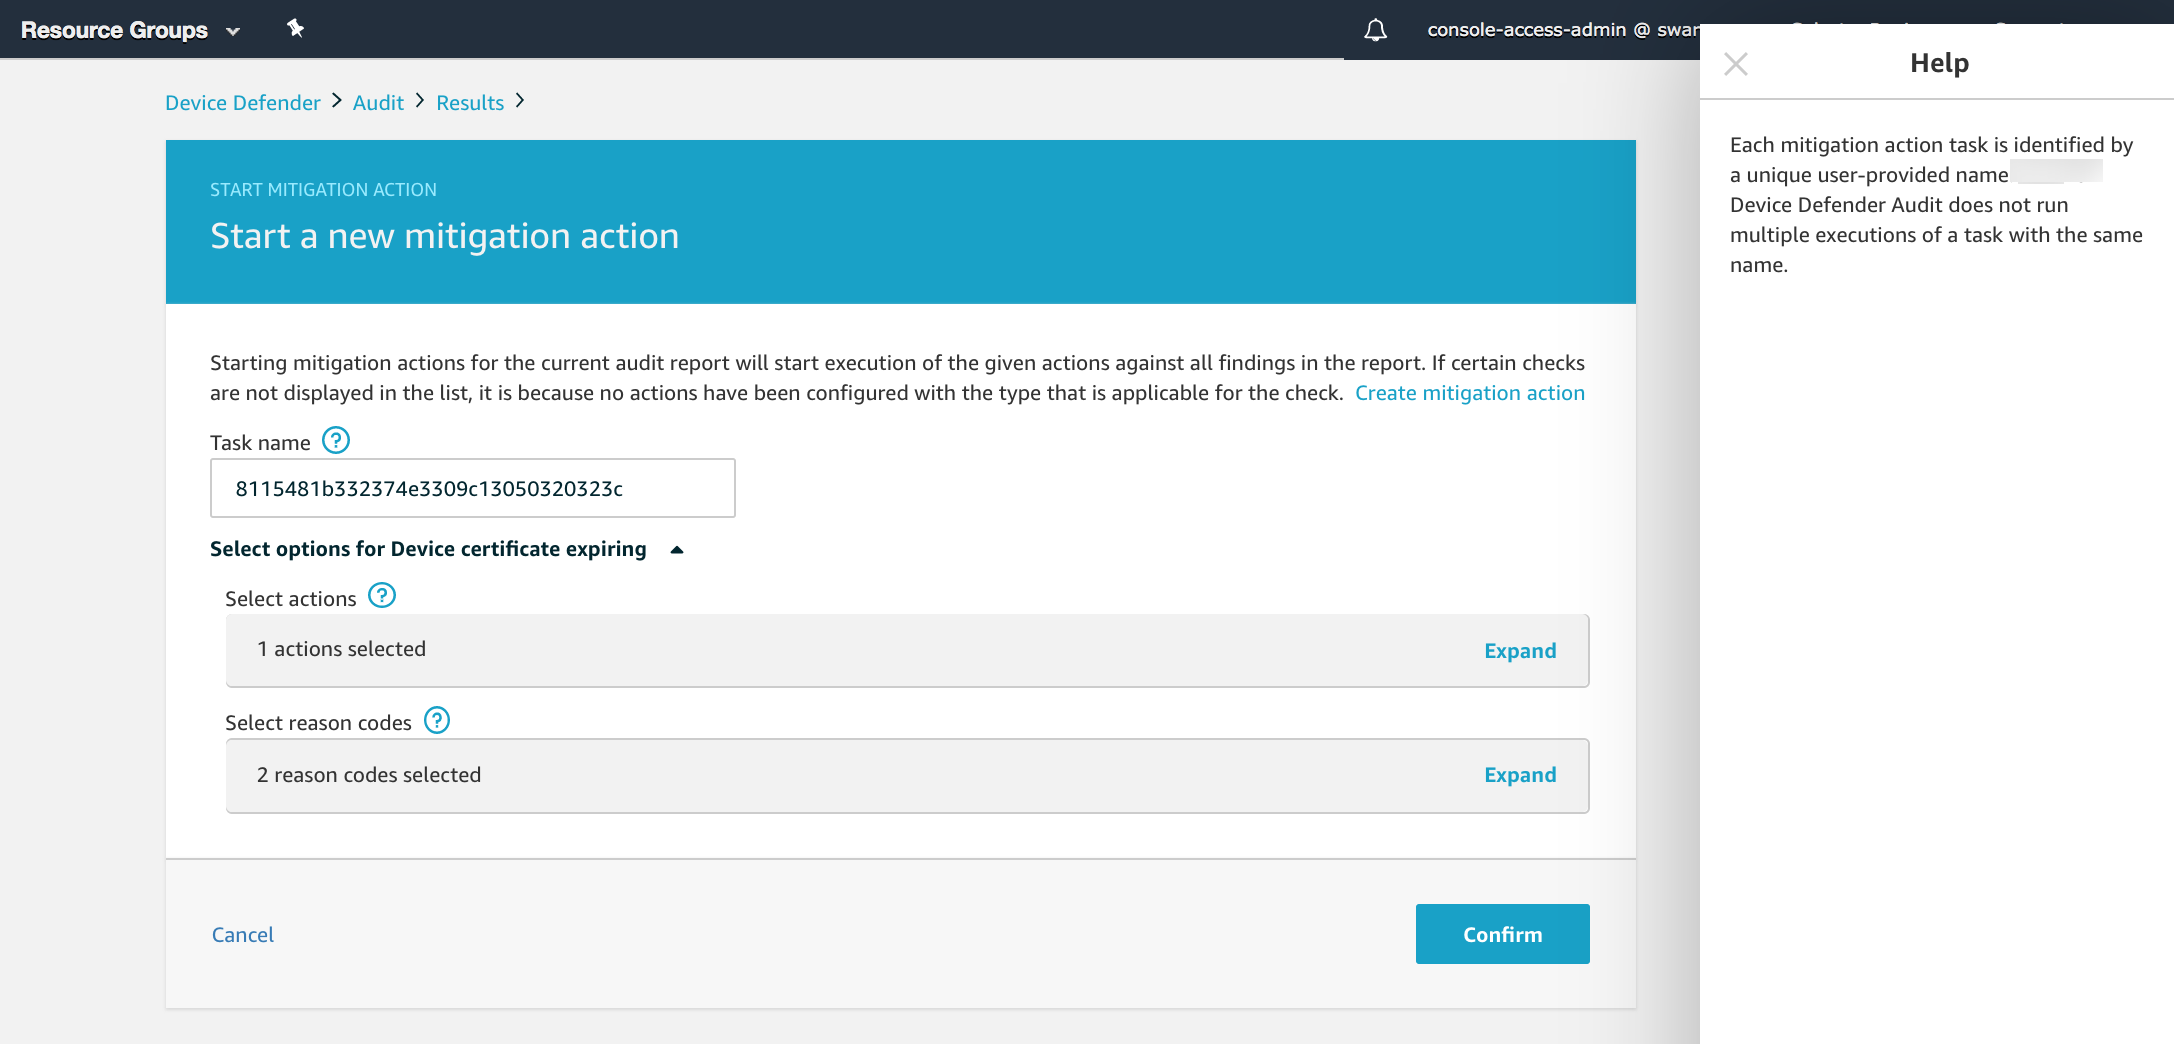Click Resource Groups in the menu bar
2174x1044 pixels.
(114, 30)
